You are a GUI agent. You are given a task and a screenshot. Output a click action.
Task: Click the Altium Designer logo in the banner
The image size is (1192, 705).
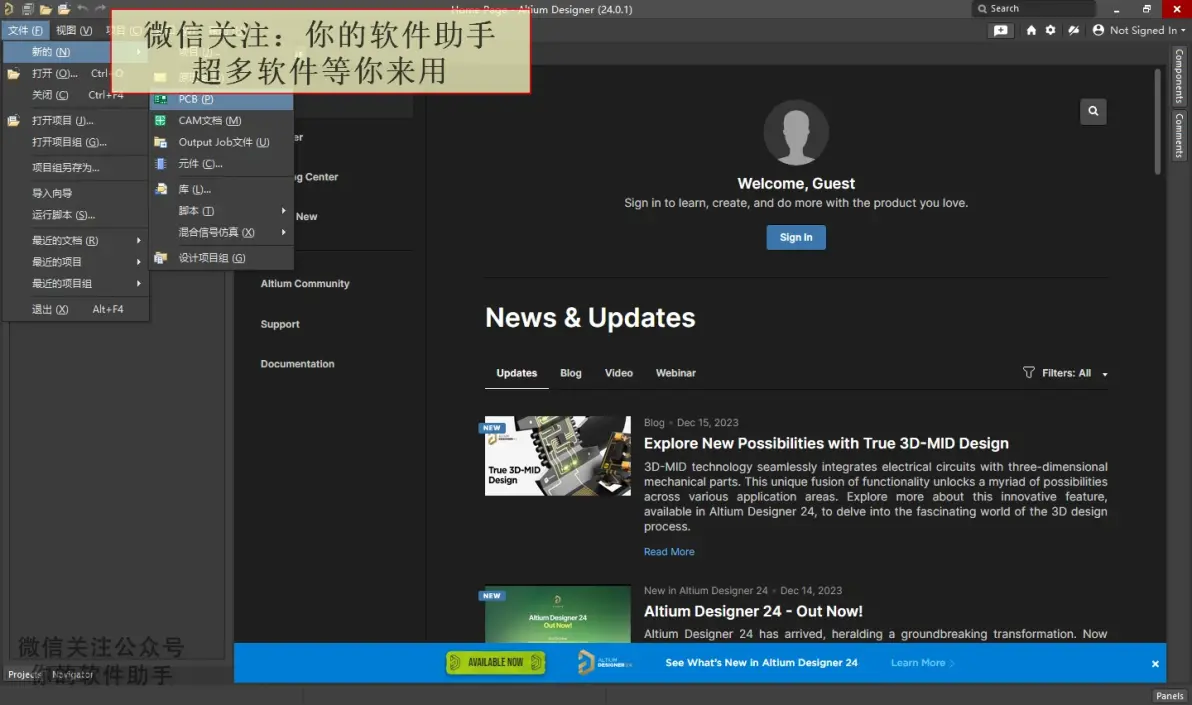(604, 662)
